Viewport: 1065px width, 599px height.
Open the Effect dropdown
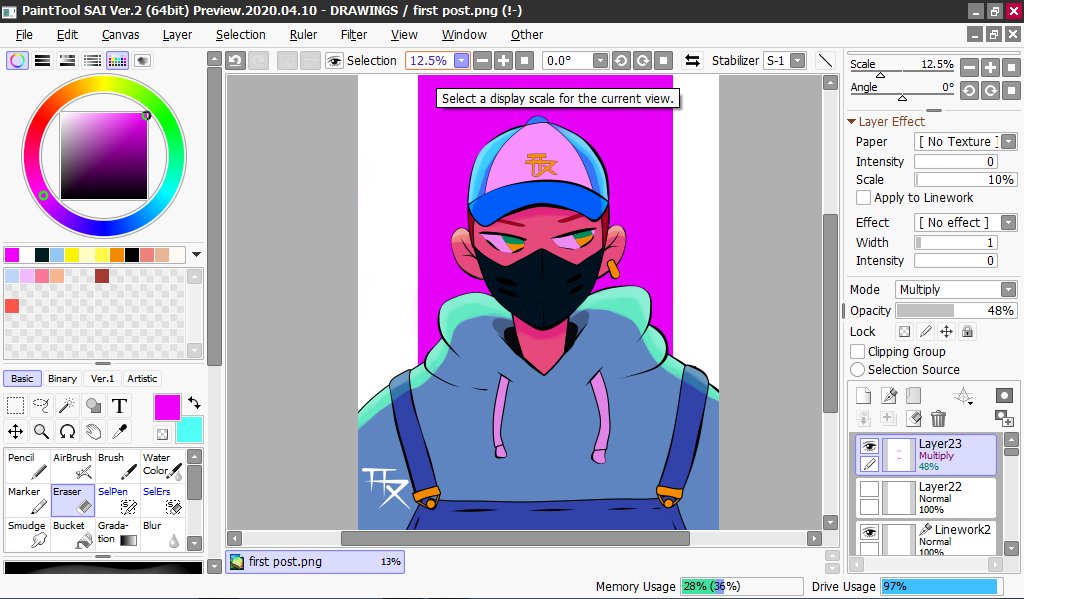point(1009,222)
